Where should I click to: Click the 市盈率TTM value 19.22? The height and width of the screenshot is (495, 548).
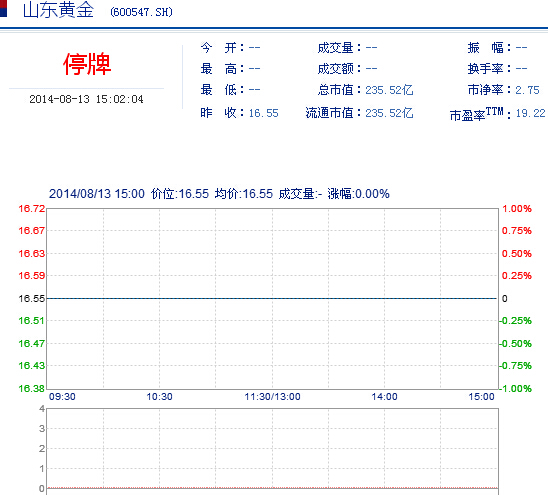coord(531,113)
